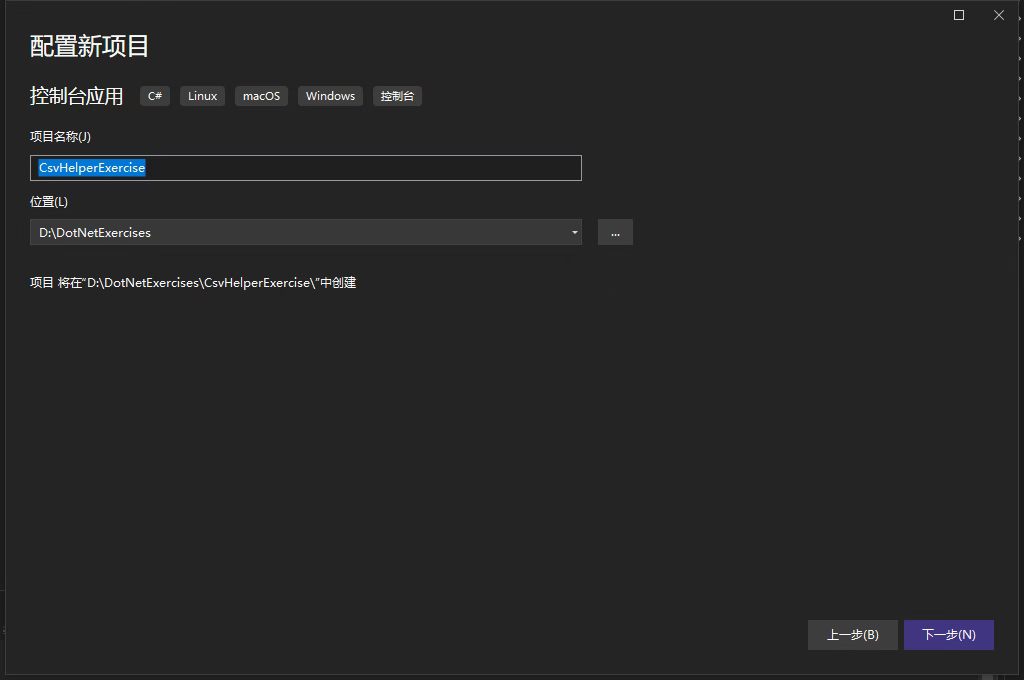Viewport: 1024px width, 680px height.
Task: Go to next step with 下一步(N)
Action: click(949, 635)
